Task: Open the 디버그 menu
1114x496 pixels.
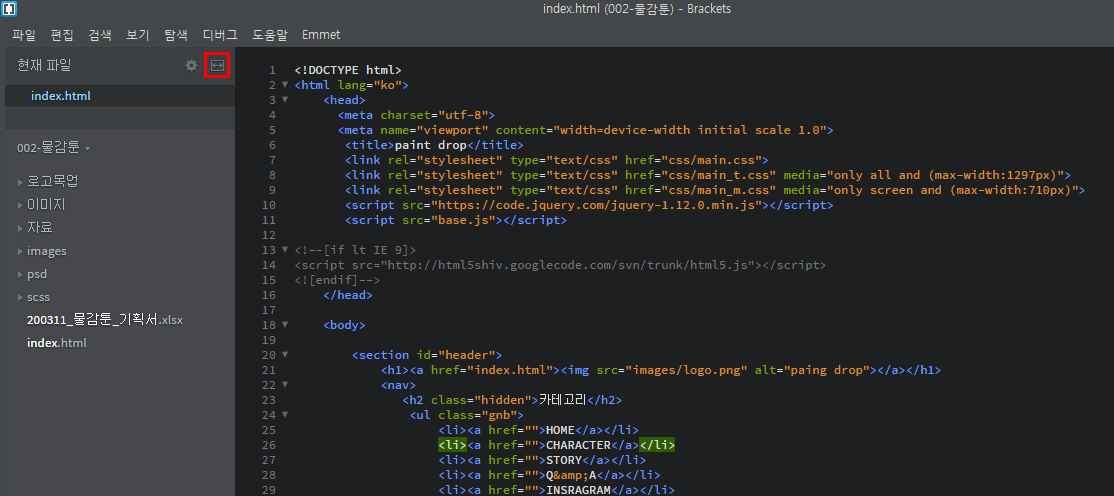Action: (220, 34)
